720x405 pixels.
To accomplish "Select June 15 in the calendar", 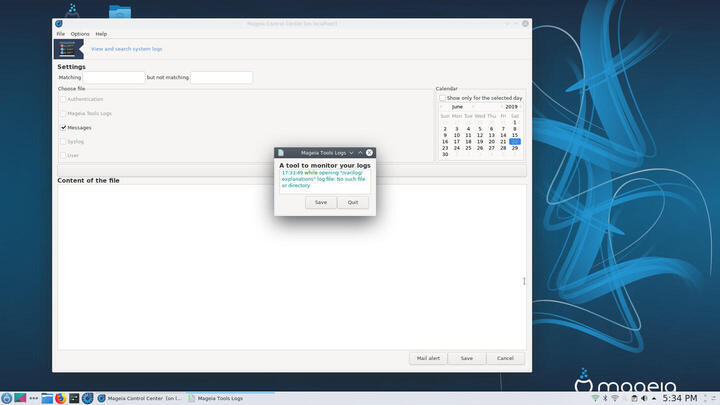I will point(515,135).
